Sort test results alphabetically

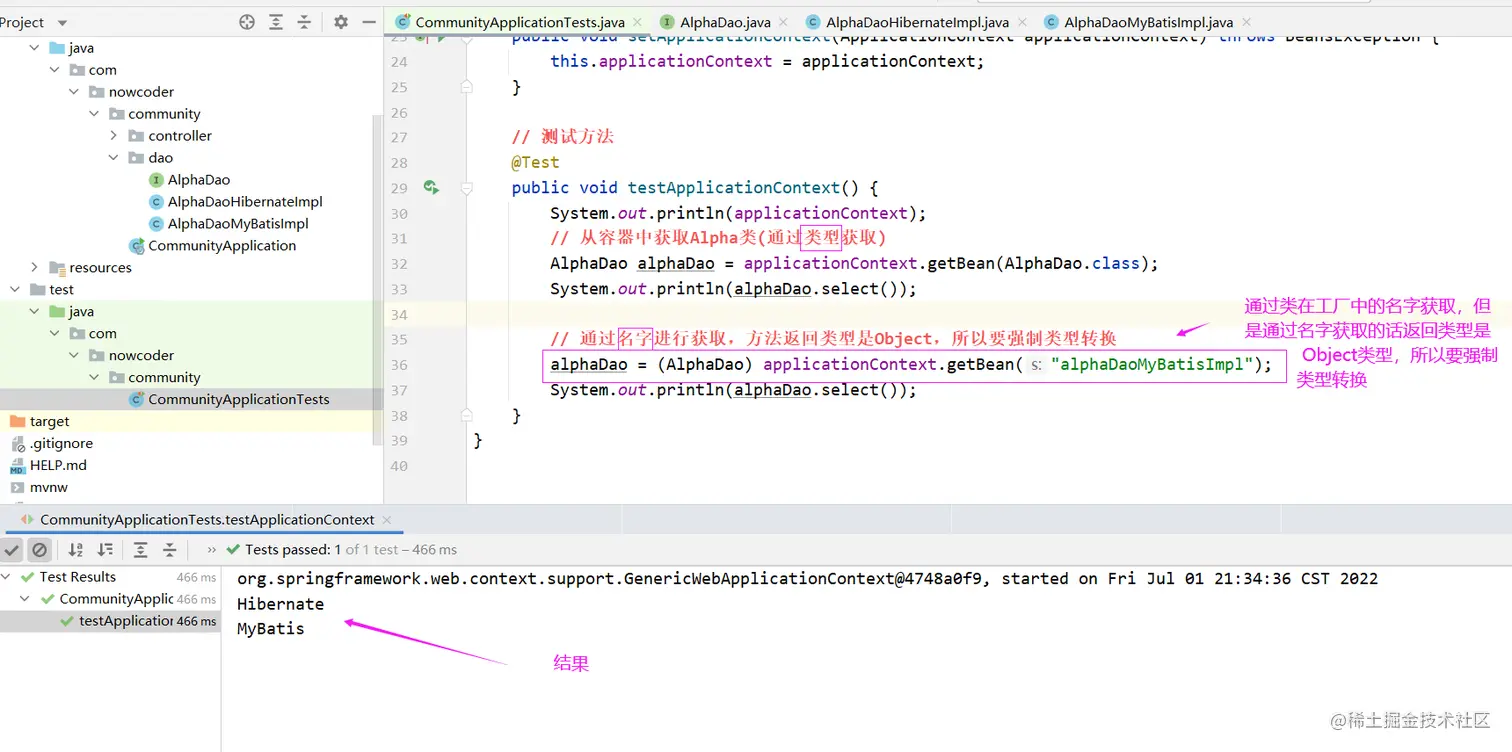click(x=76, y=550)
